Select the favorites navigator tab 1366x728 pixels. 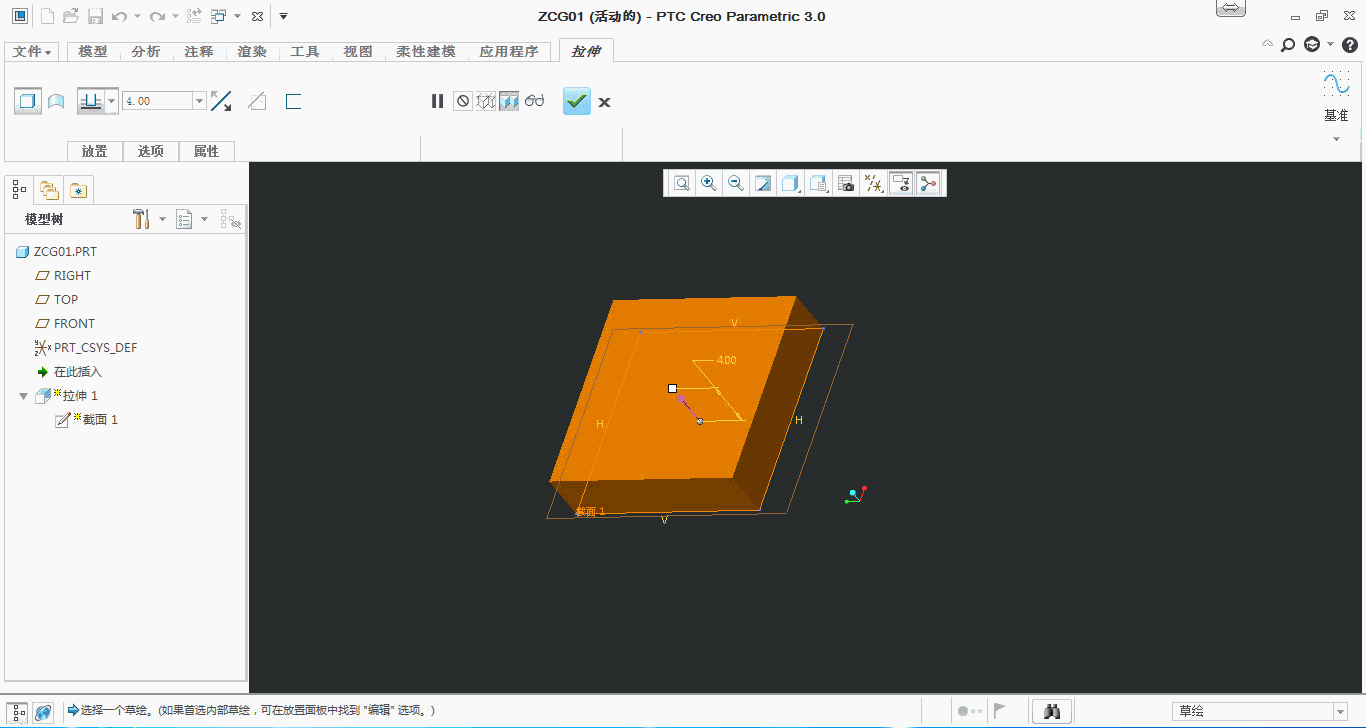pos(79,189)
